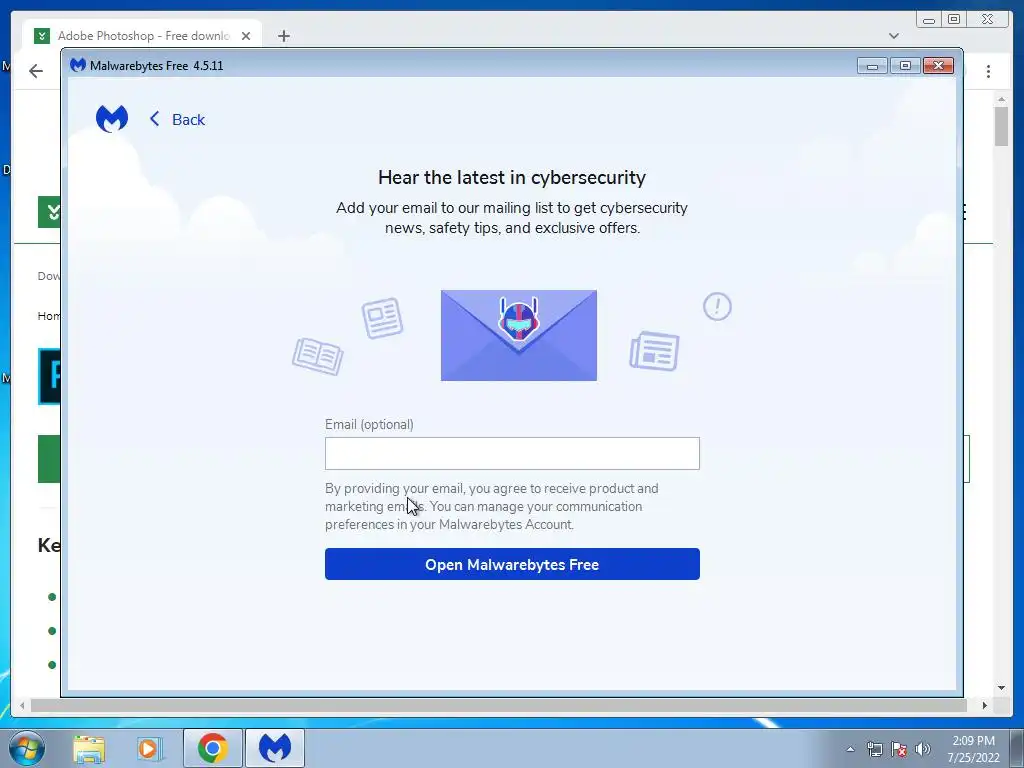
Task: Go back in the Chrome browser
Action: coord(36,71)
